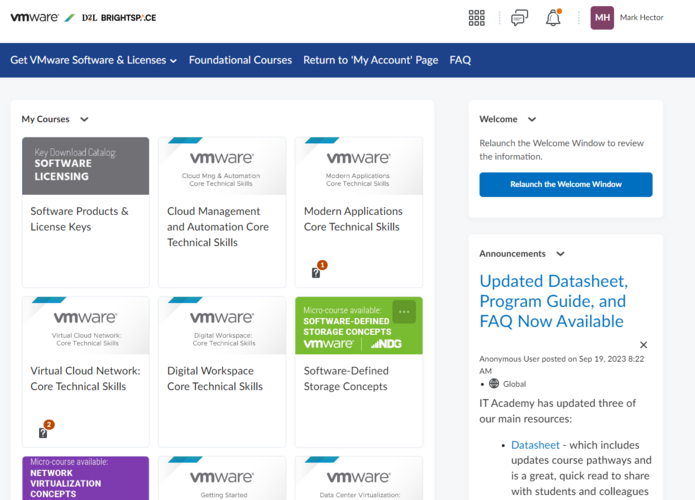The height and width of the screenshot is (500, 695).
Task: Go to Foundational Courses in navbar
Action: coord(240,60)
